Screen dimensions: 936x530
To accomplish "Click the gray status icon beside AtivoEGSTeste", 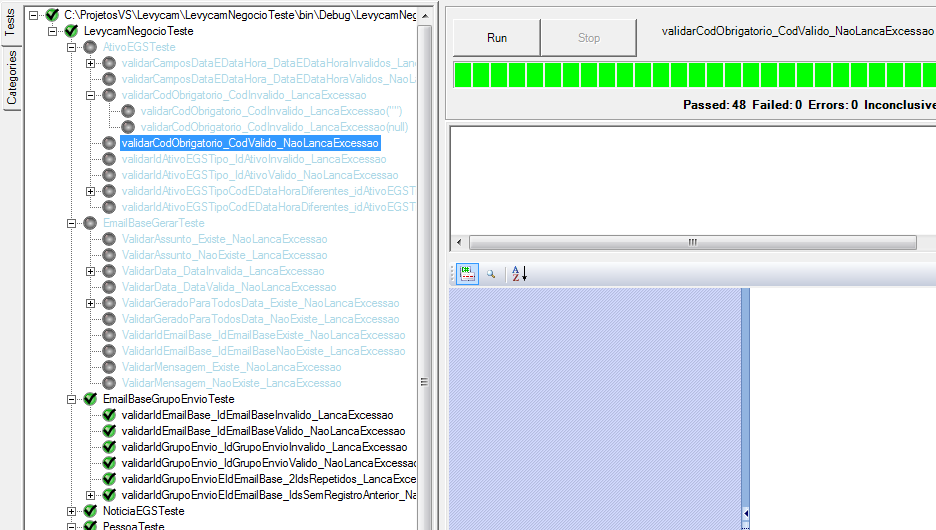I will (x=90, y=47).
